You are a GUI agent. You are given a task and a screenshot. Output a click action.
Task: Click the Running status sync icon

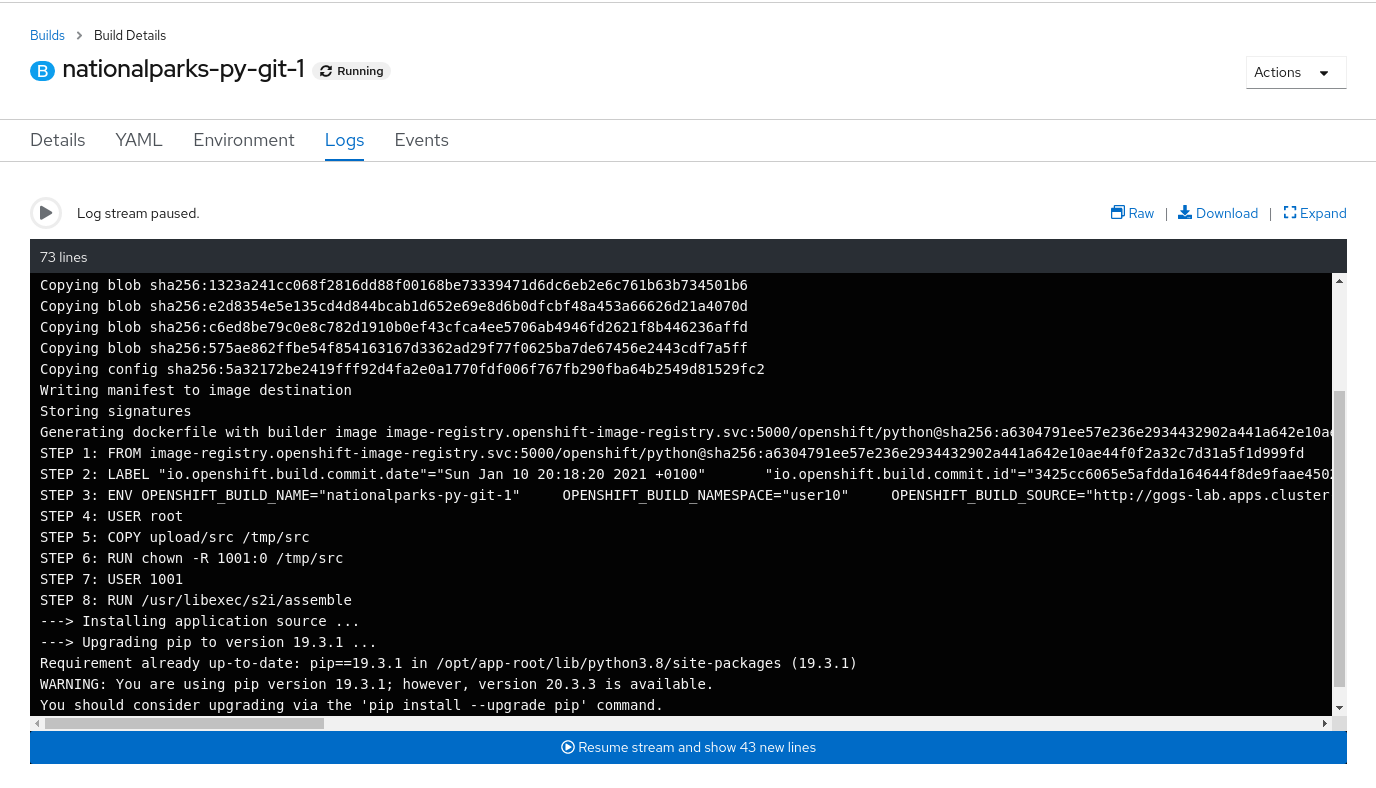coord(325,71)
